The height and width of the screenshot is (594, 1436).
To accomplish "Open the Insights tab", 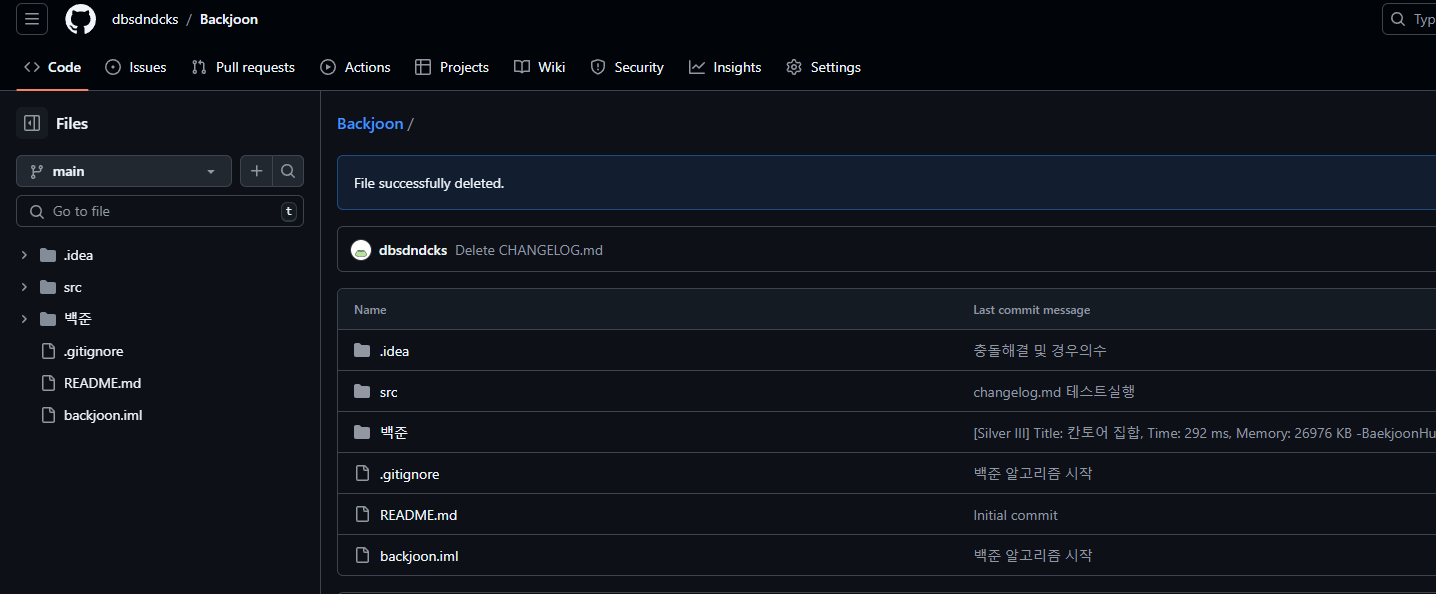I will click(725, 67).
